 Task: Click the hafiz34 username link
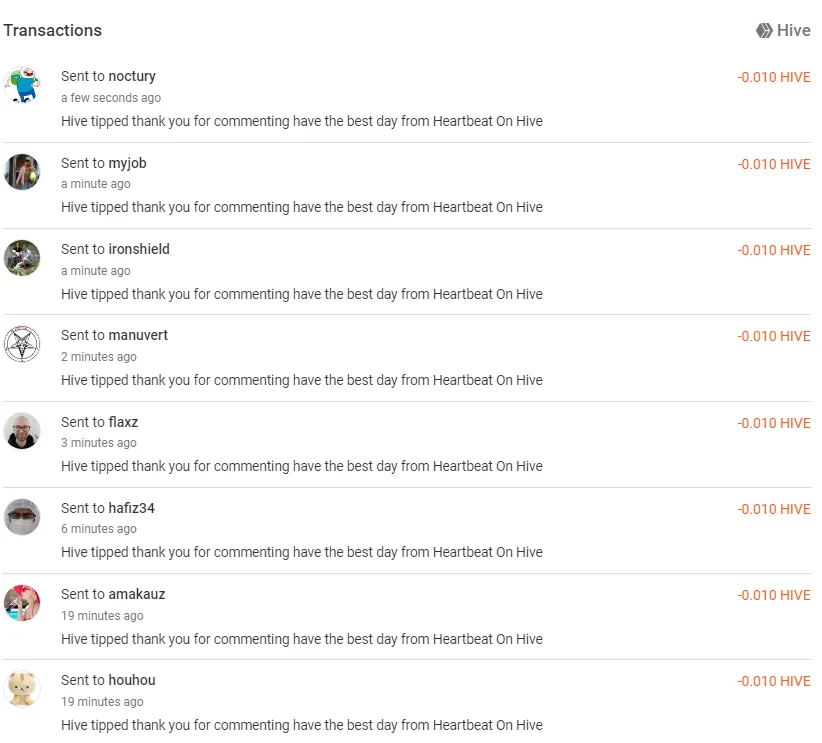point(132,508)
